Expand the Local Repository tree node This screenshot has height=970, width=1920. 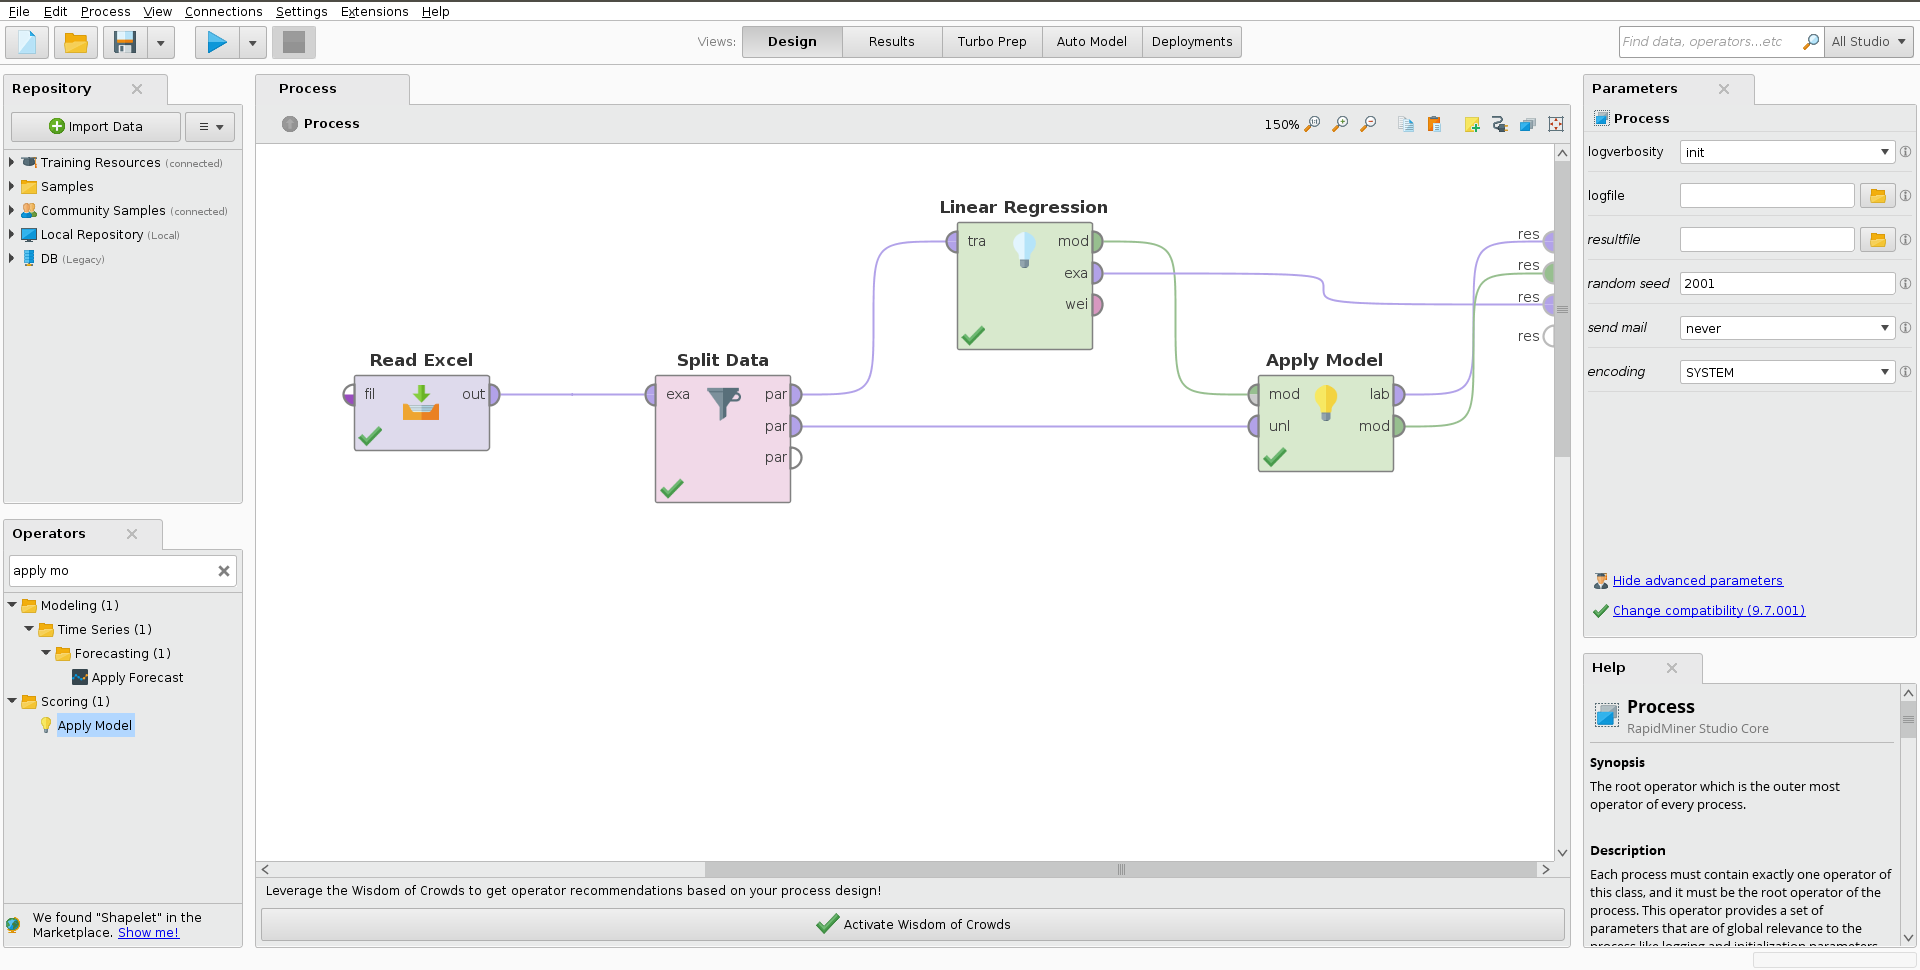(x=11, y=234)
